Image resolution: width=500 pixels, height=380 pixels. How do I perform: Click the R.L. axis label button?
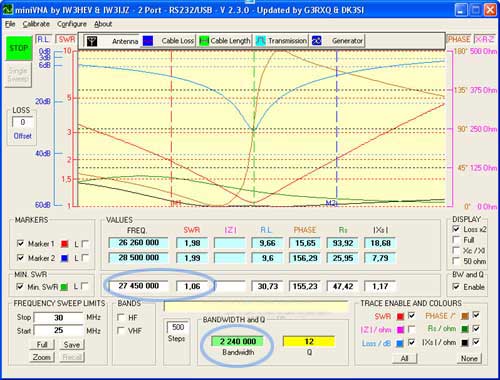tap(43, 39)
